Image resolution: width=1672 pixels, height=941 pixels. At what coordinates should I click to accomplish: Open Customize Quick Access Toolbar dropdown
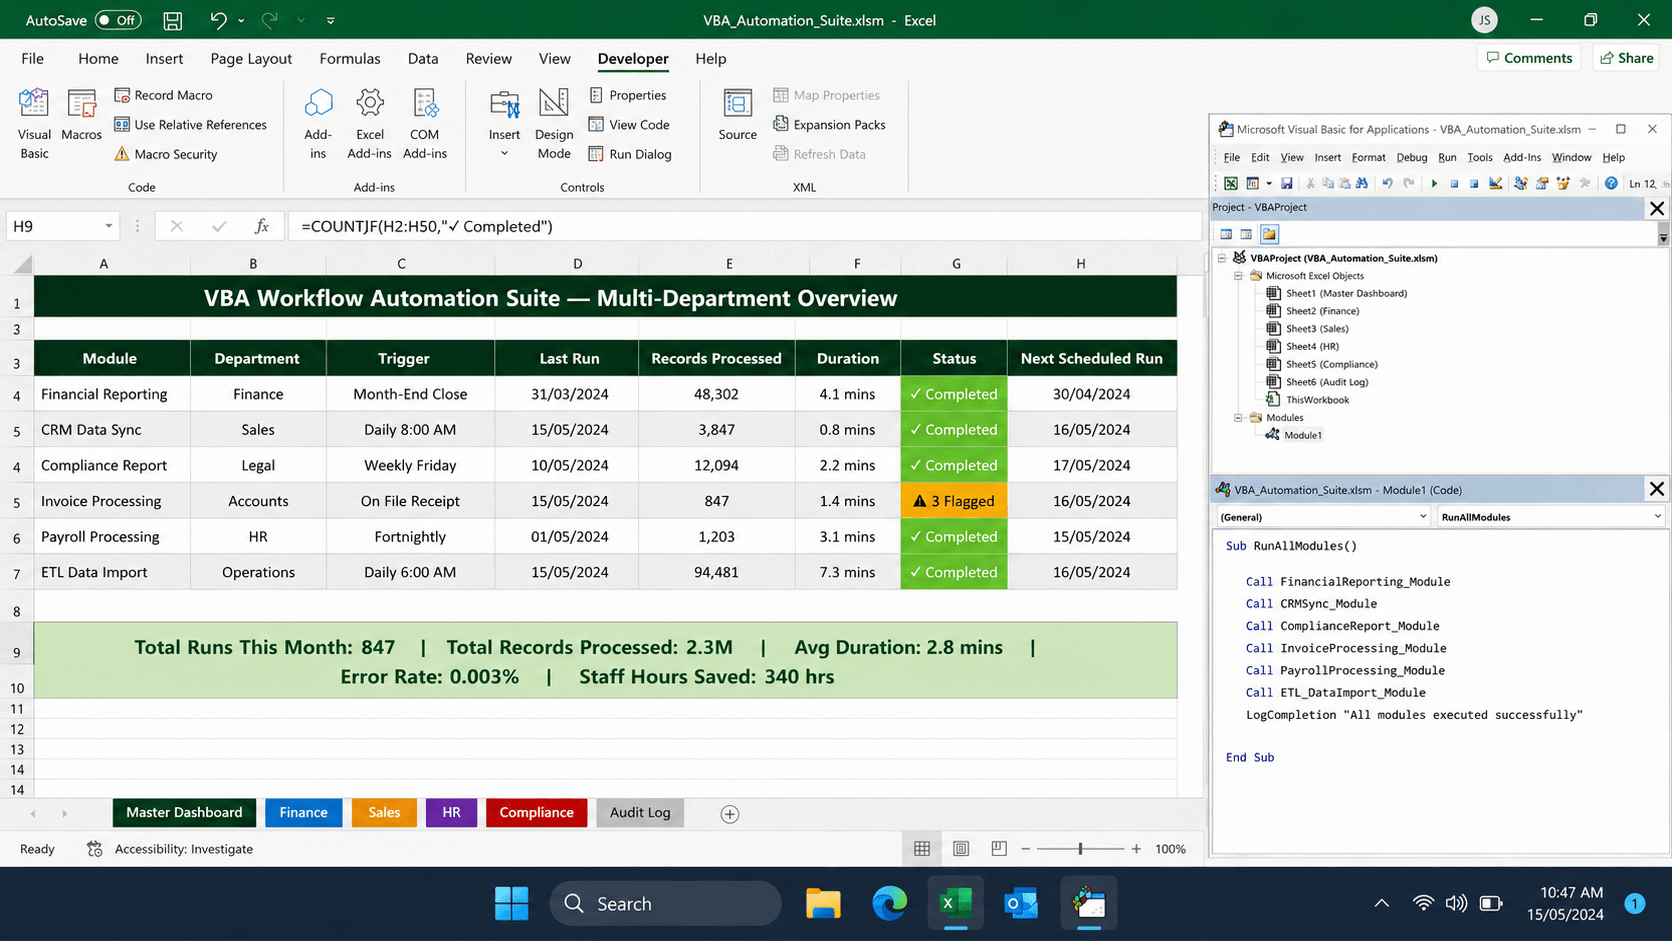(x=331, y=20)
